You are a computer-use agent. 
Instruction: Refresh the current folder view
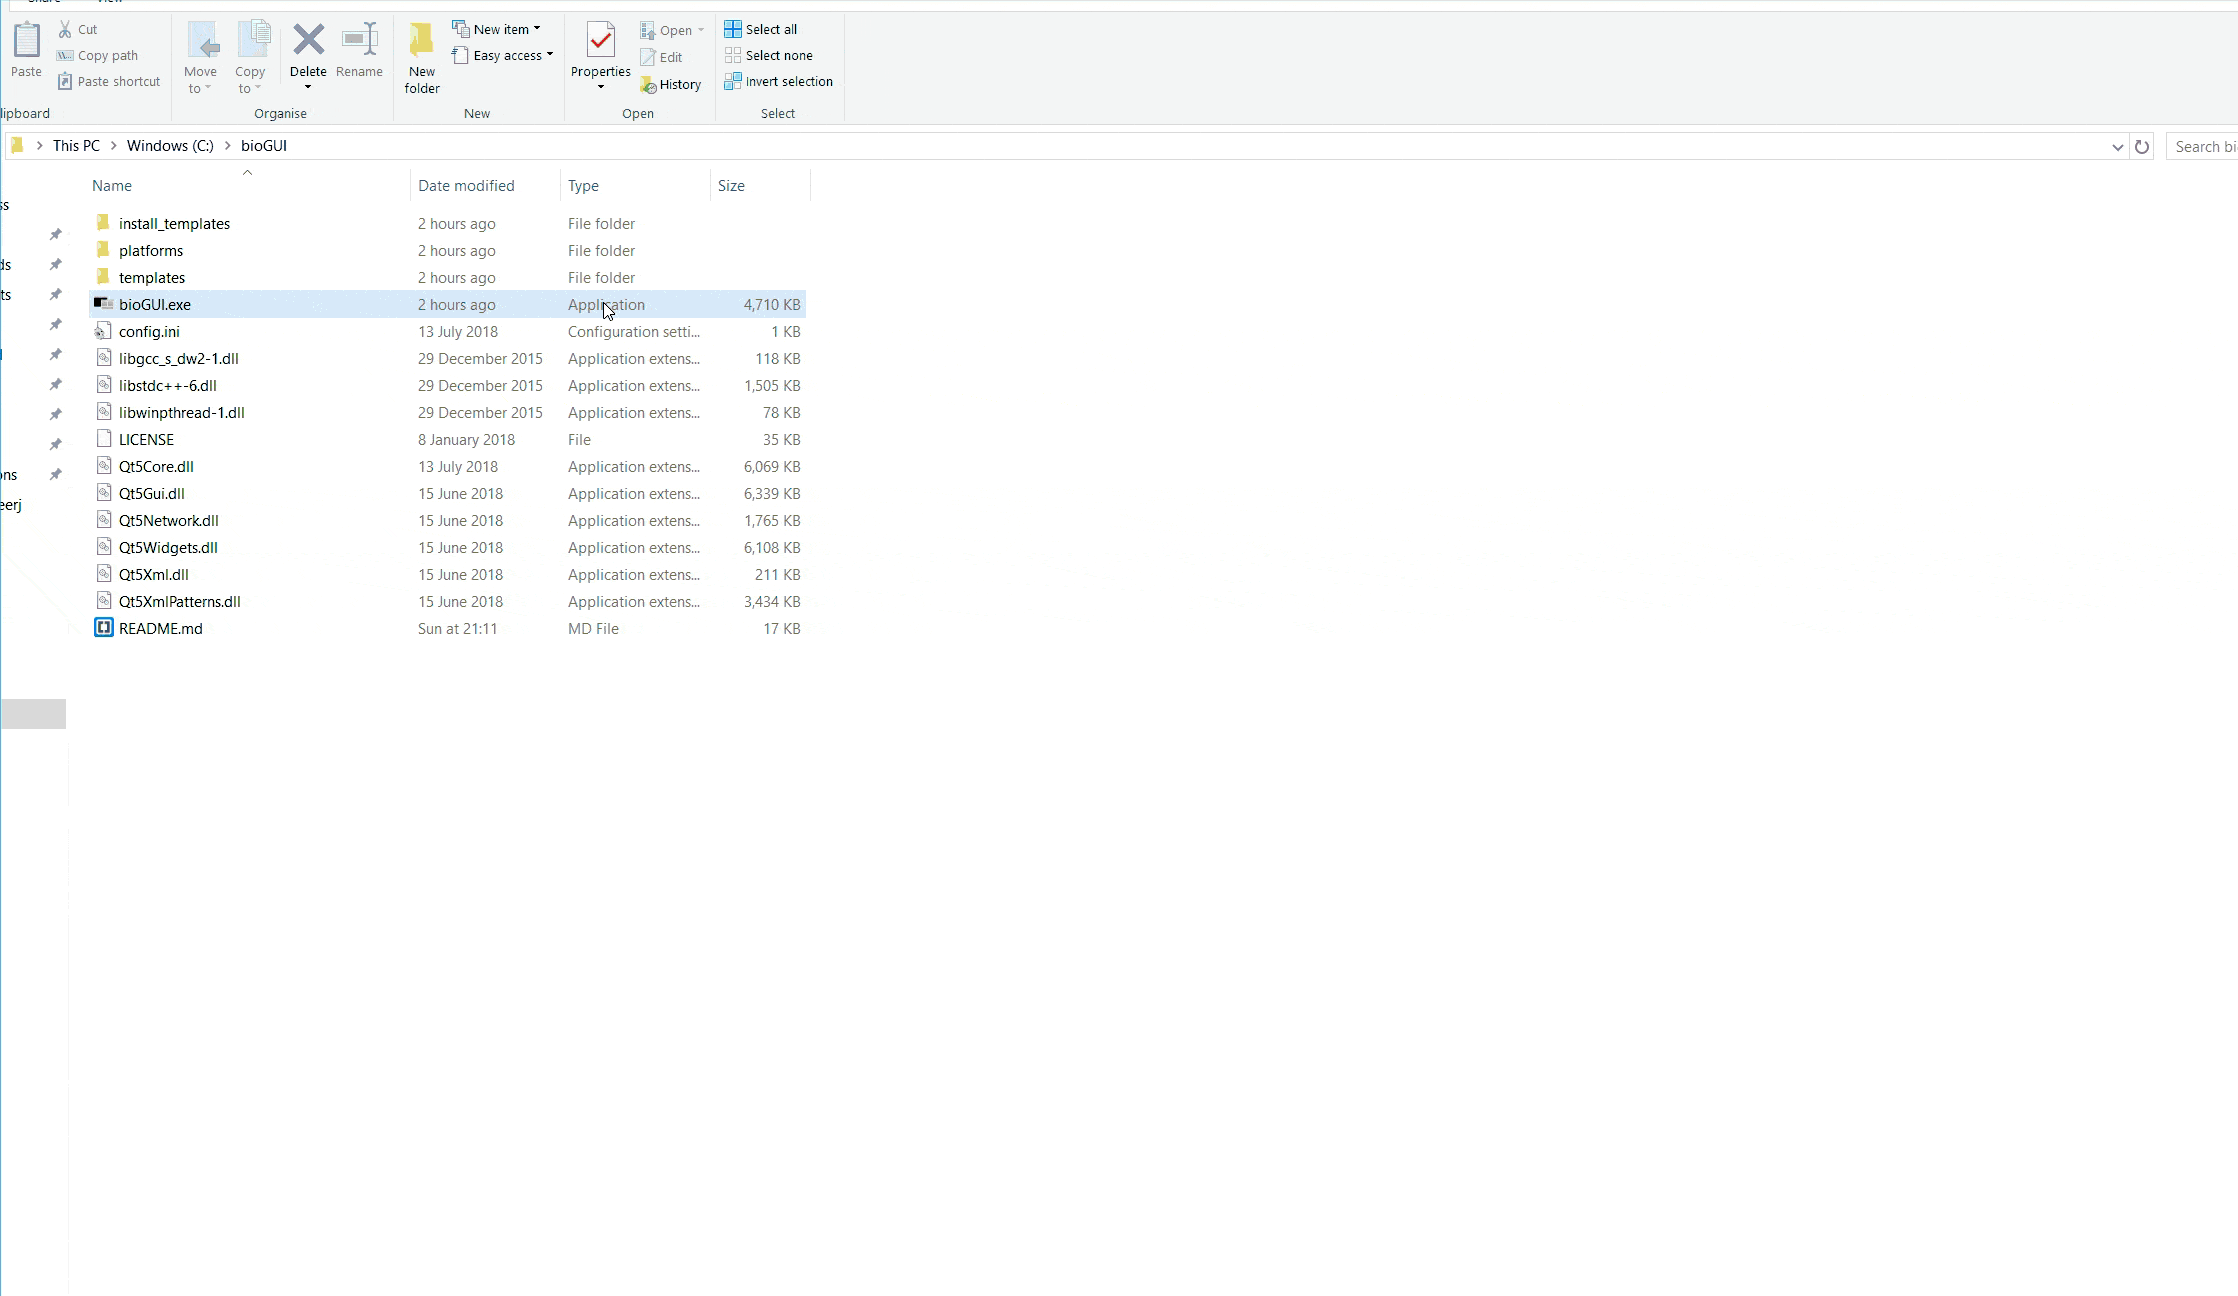2141,147
